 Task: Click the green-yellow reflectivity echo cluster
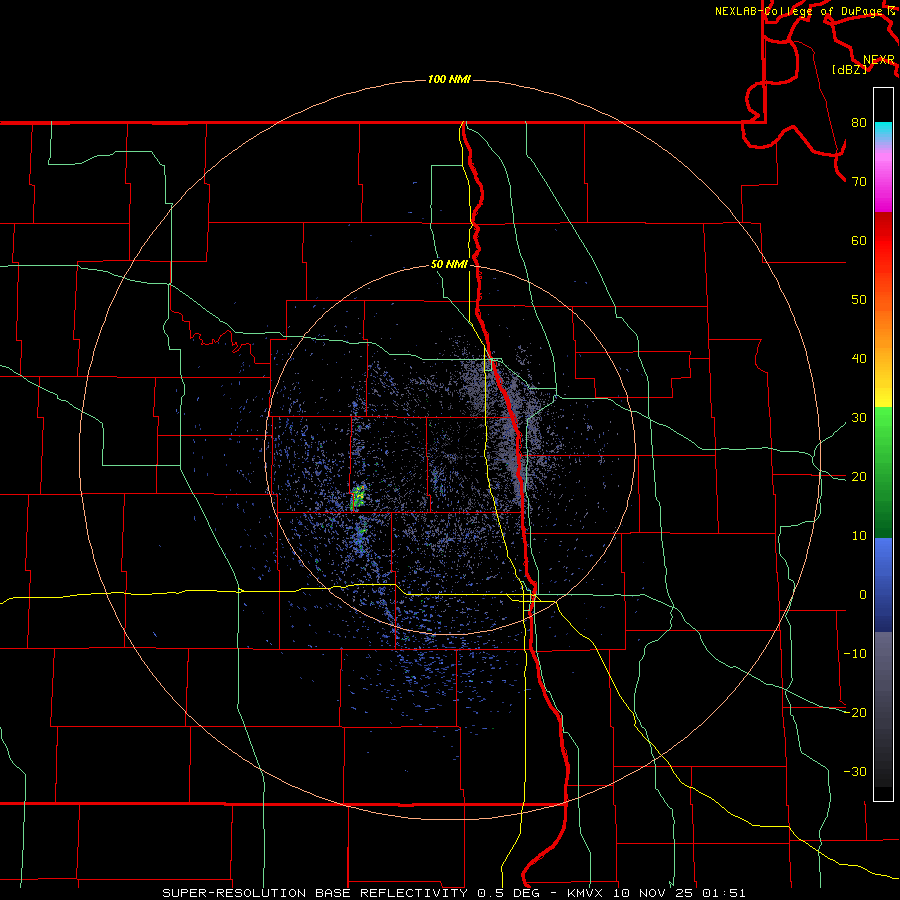[358, 498]
